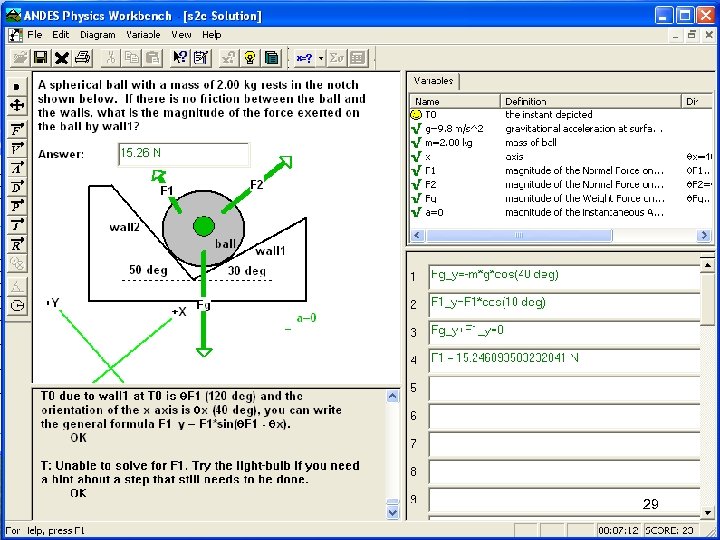Click the document icon beside File menu
720x540 pixels.
click(15, 35)
